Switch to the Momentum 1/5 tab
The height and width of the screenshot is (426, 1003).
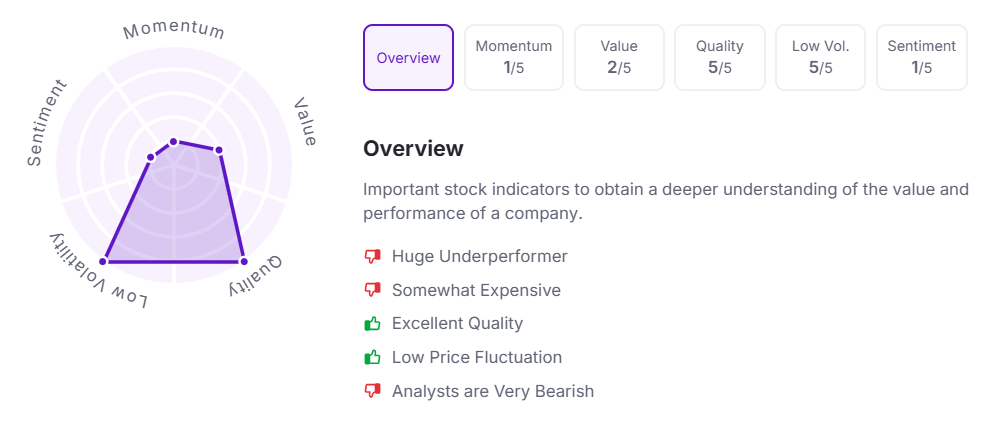click(x=513, y=58)
